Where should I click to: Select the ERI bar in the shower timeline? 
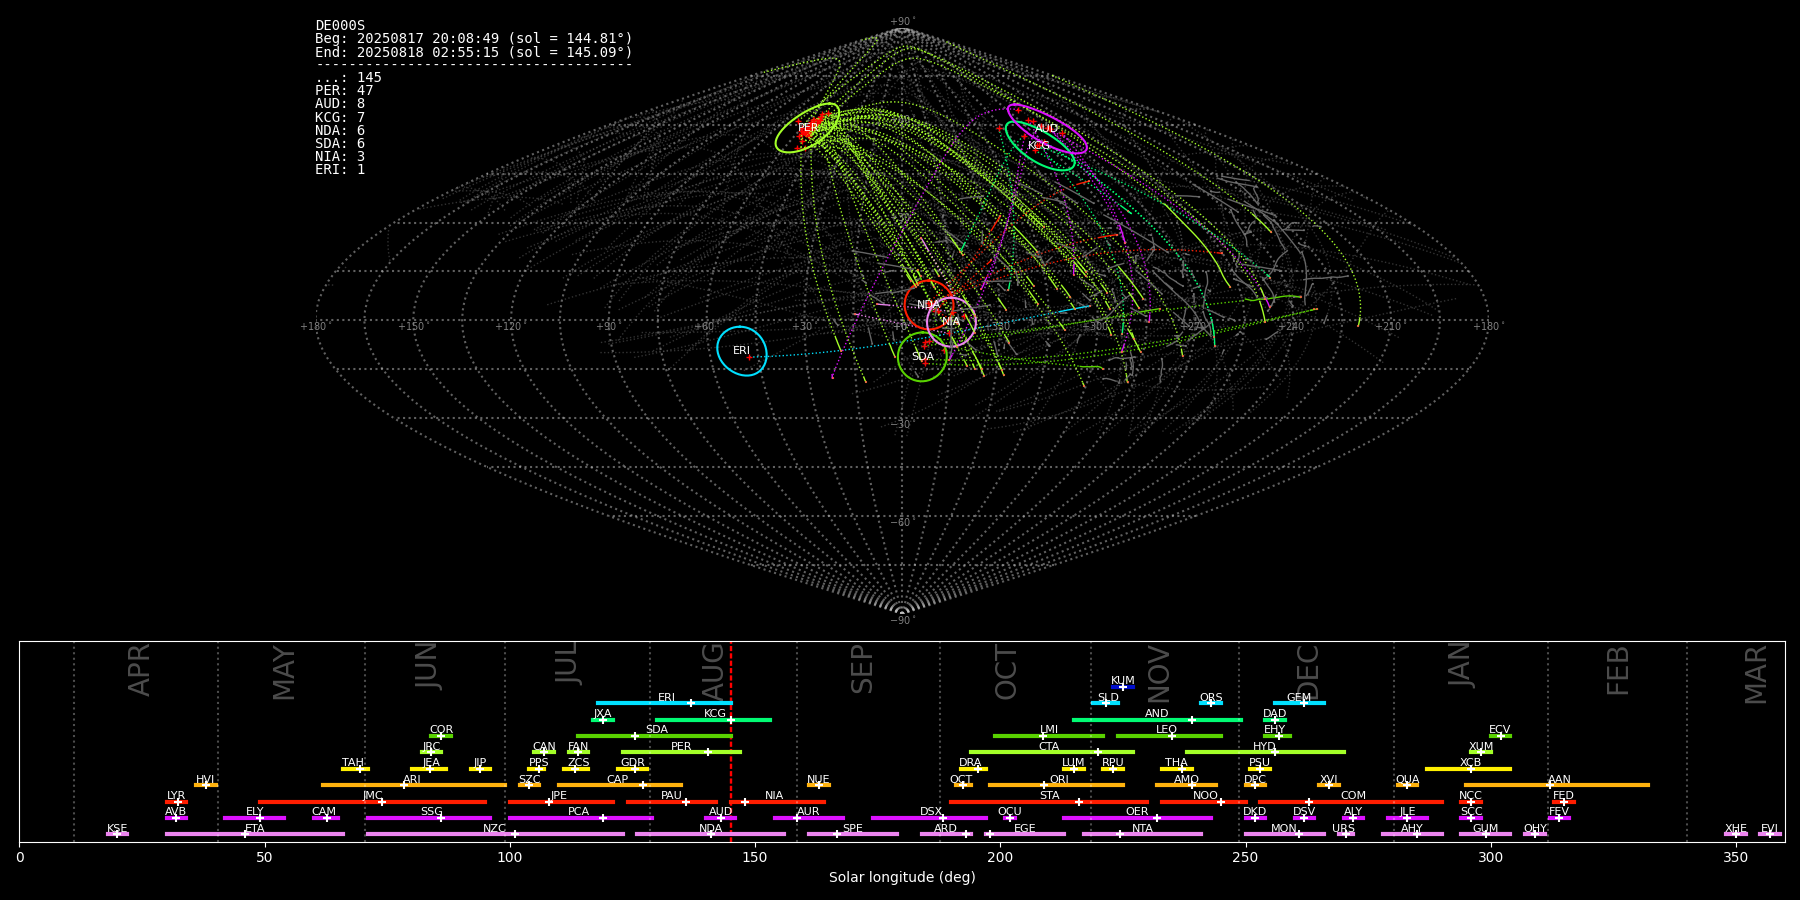[x=664, y=703]
